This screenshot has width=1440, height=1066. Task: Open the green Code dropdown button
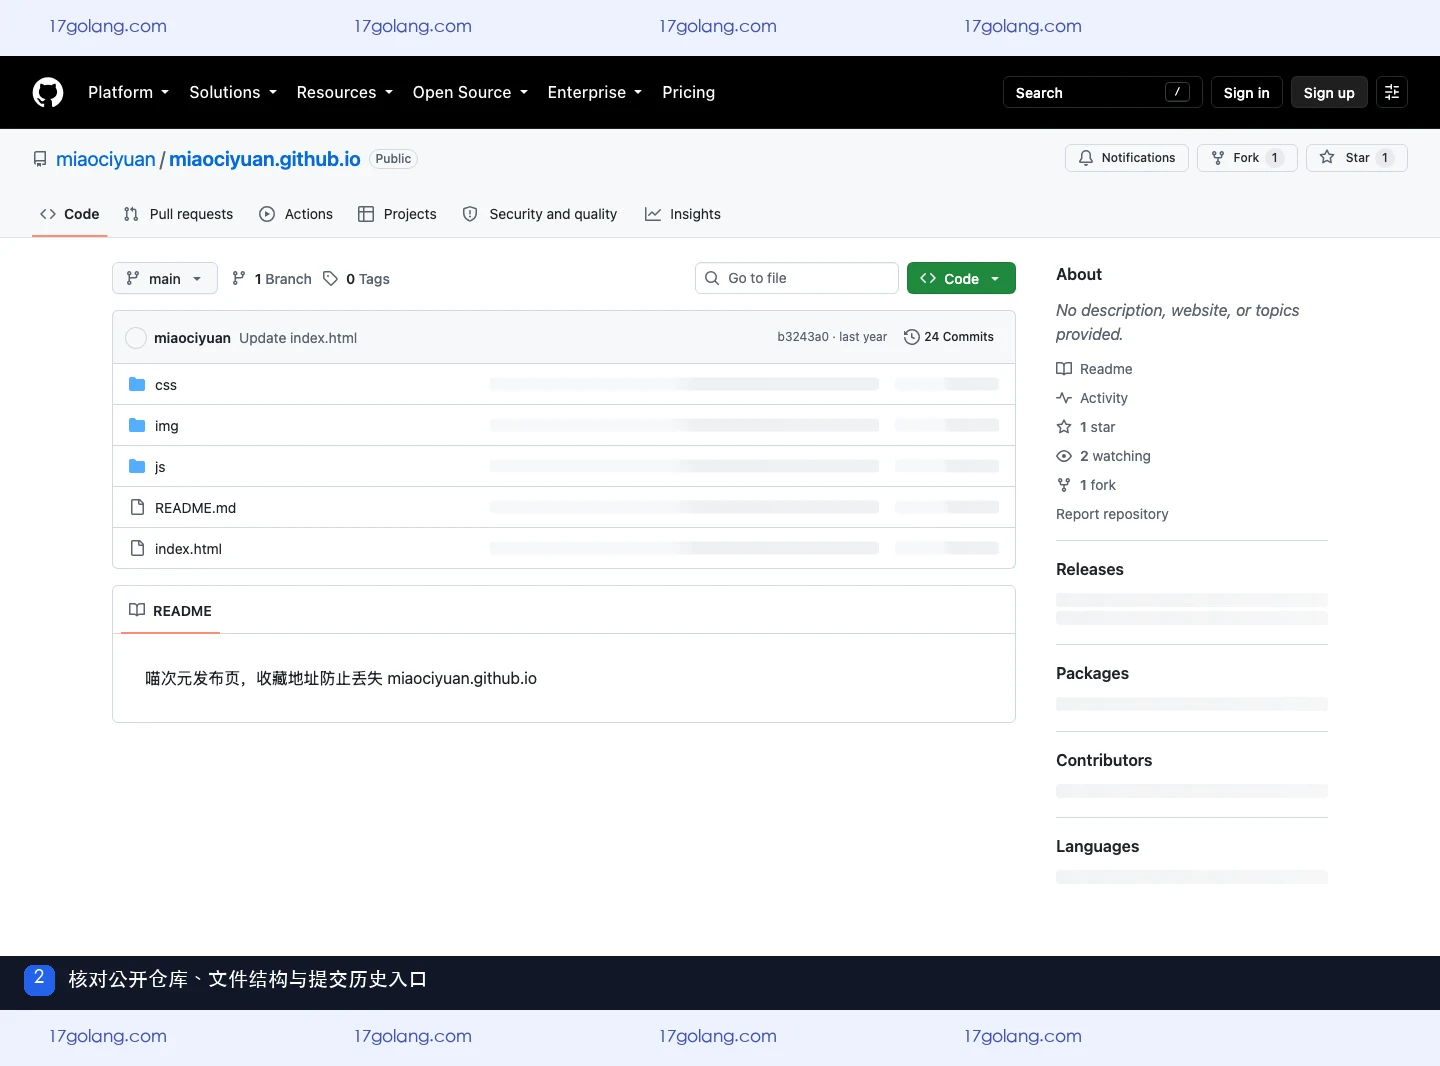point(961,278)
